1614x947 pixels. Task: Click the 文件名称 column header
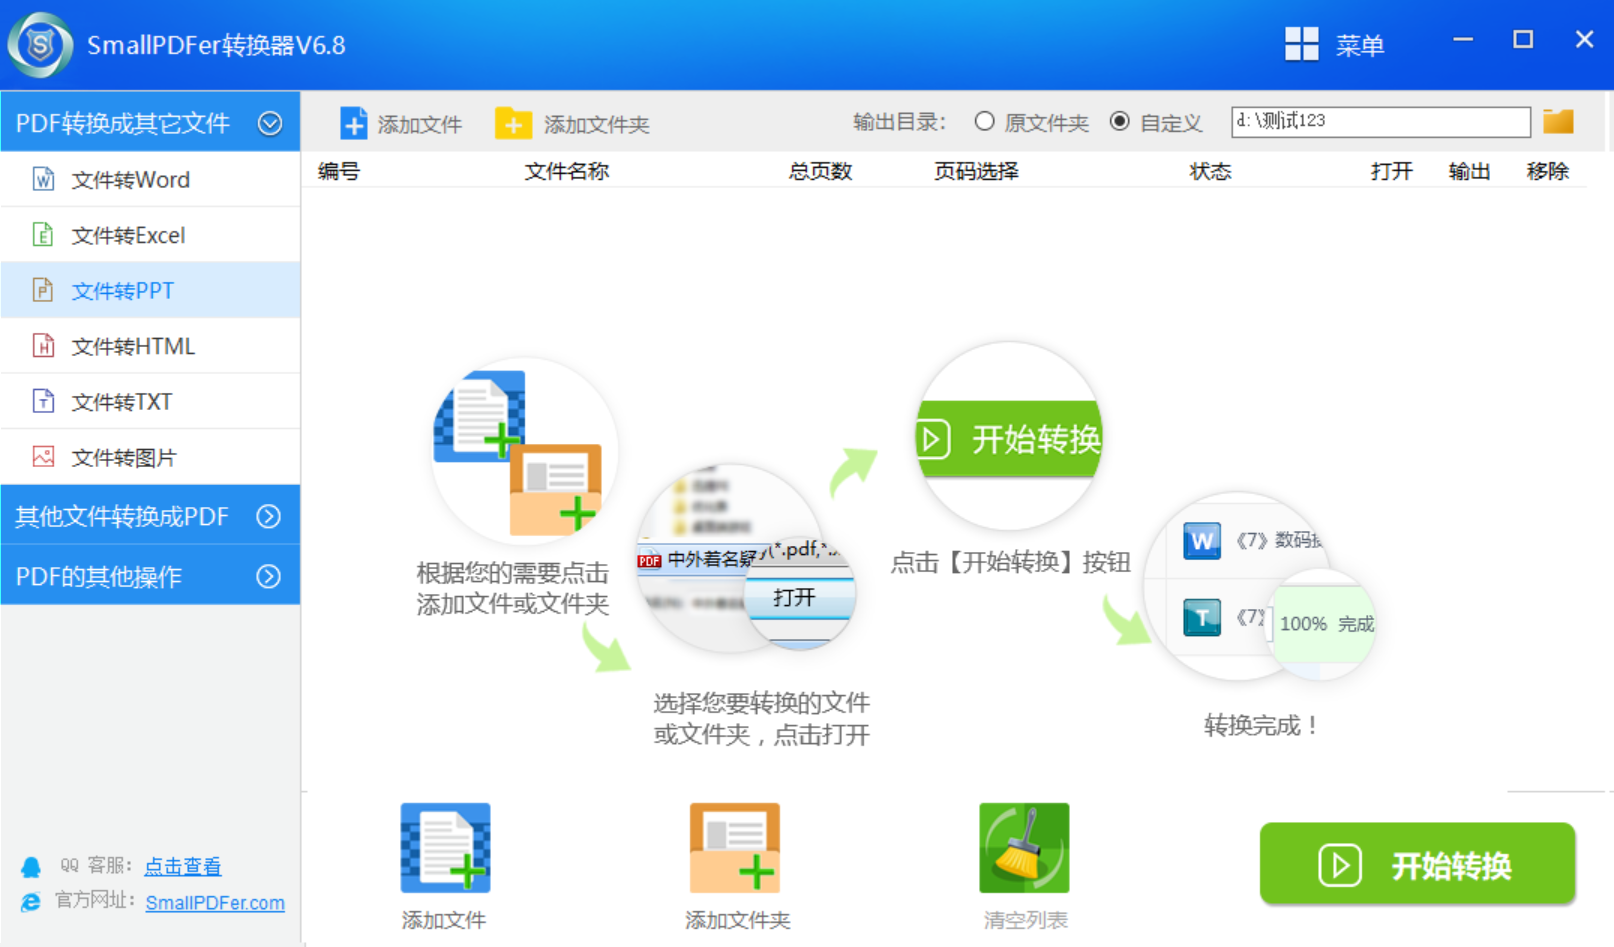[567, 171]
